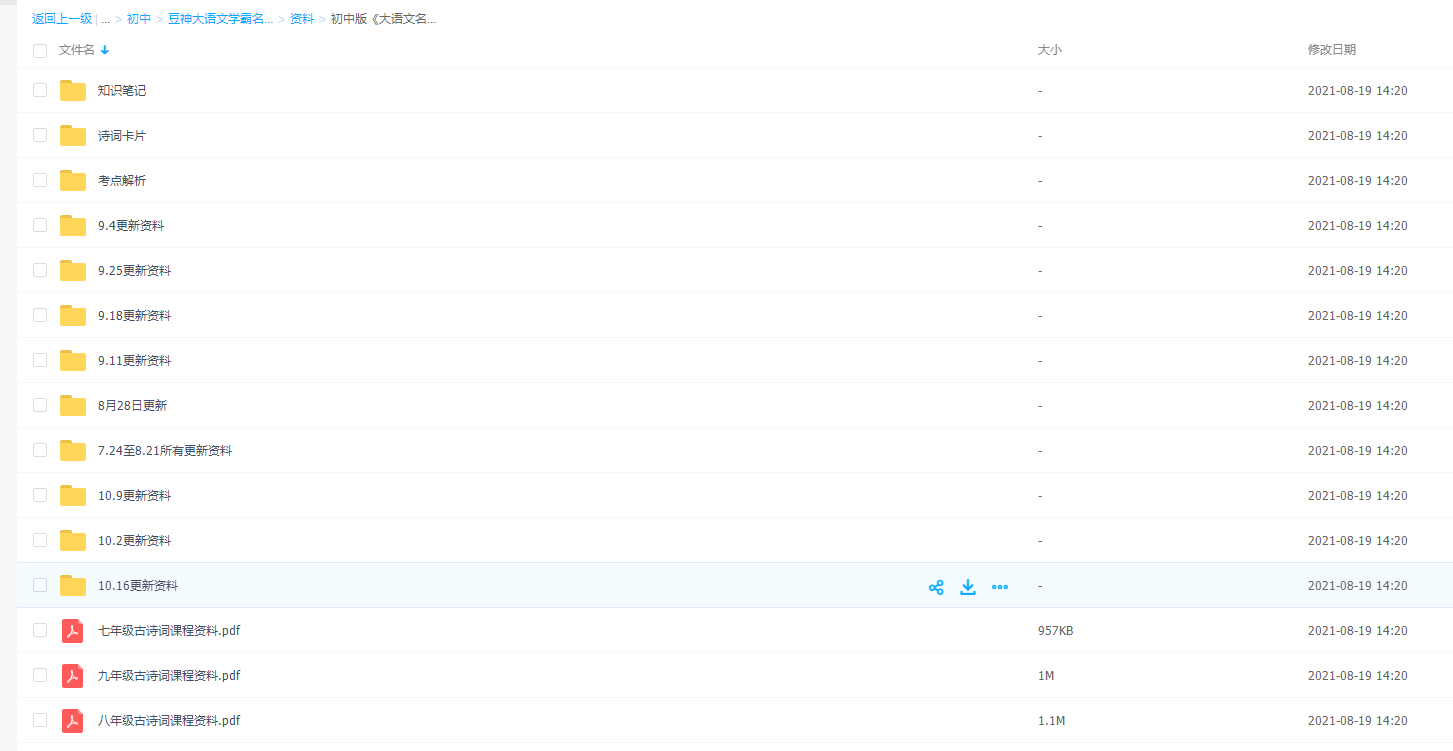Click the 诗词卡片 folder icon
Viewport: 1453px width, 751px height.
pyautogui.click(x=73, y=136)
